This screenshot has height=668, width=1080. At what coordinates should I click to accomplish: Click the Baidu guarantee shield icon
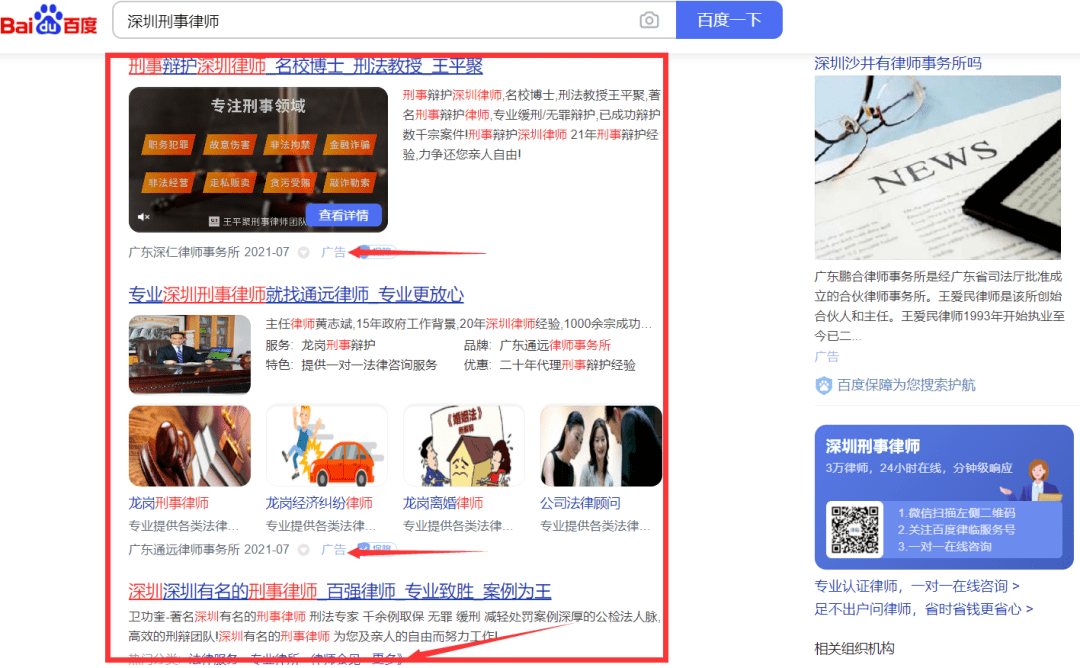(x=824, y=385)
